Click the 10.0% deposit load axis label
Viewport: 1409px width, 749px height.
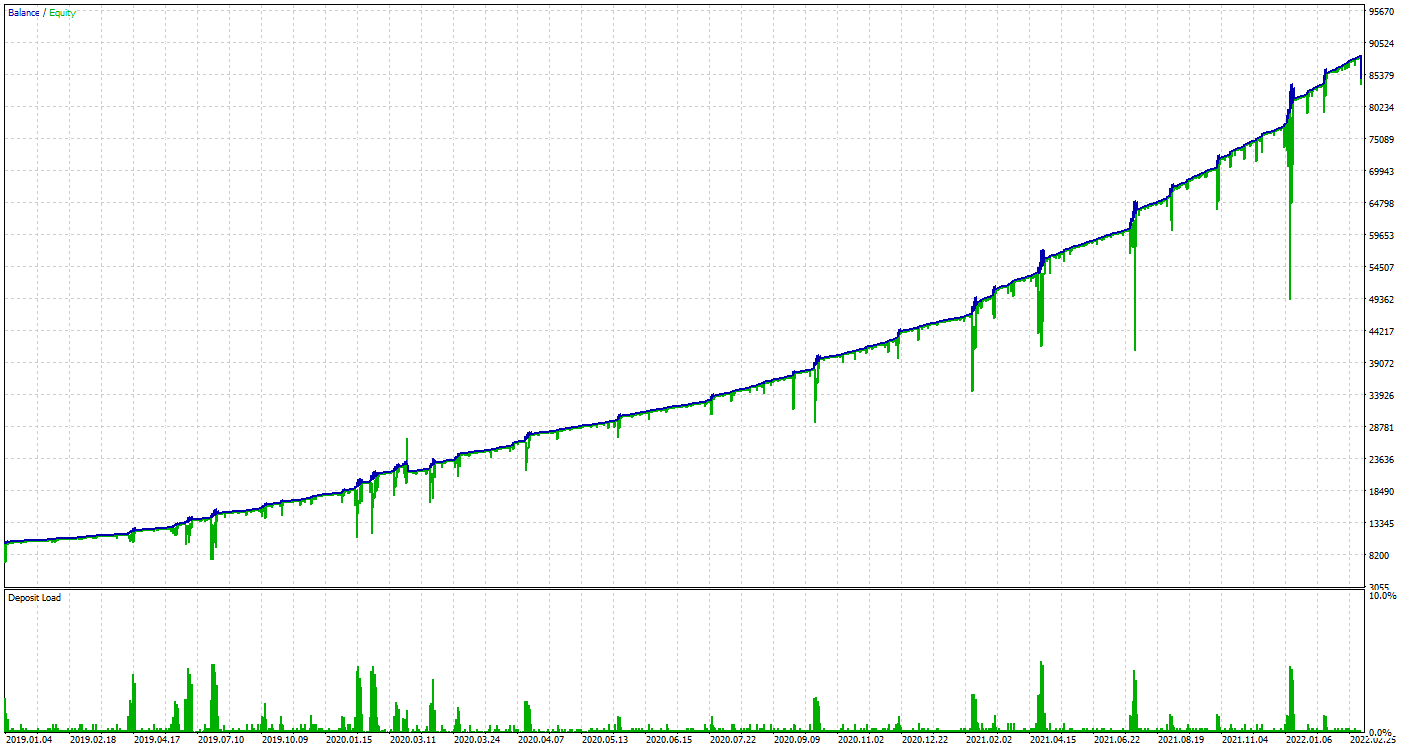(1382, 596)
